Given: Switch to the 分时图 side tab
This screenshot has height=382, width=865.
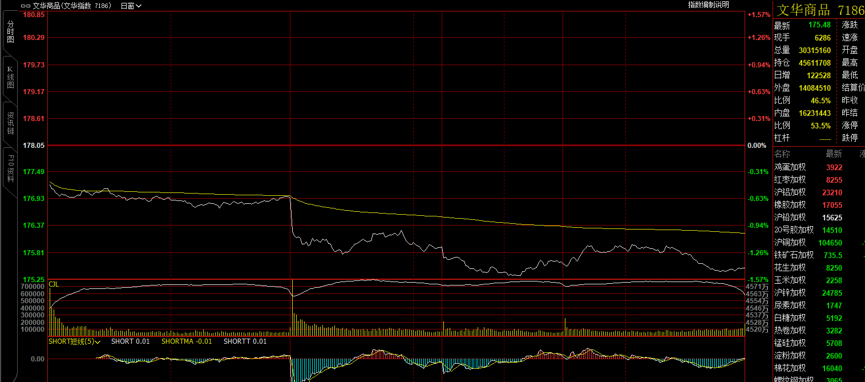Looking at the screenshot, I should [x=10, y=31].
